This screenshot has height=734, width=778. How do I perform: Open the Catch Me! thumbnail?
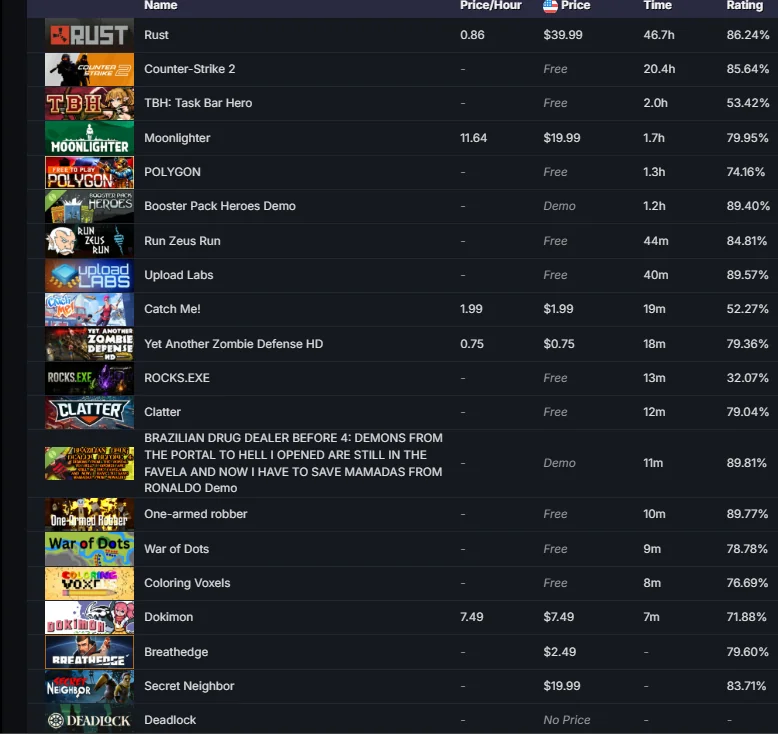[89, 309]
